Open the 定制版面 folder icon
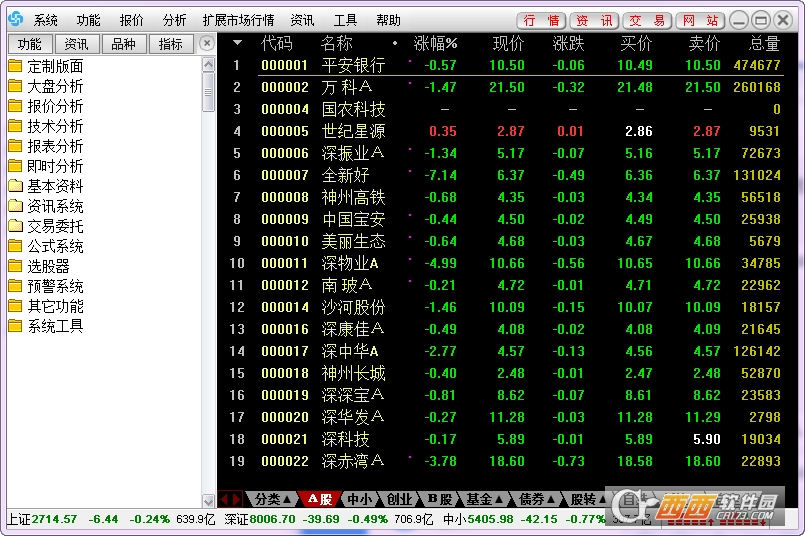The height and width of the screenshot is (536, 805). 15,66
